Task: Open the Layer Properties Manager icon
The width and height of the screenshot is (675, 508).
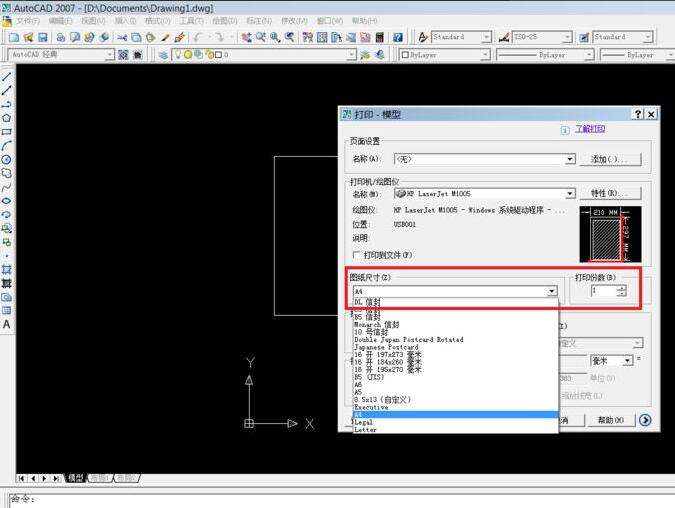Action: coord(163,55)
